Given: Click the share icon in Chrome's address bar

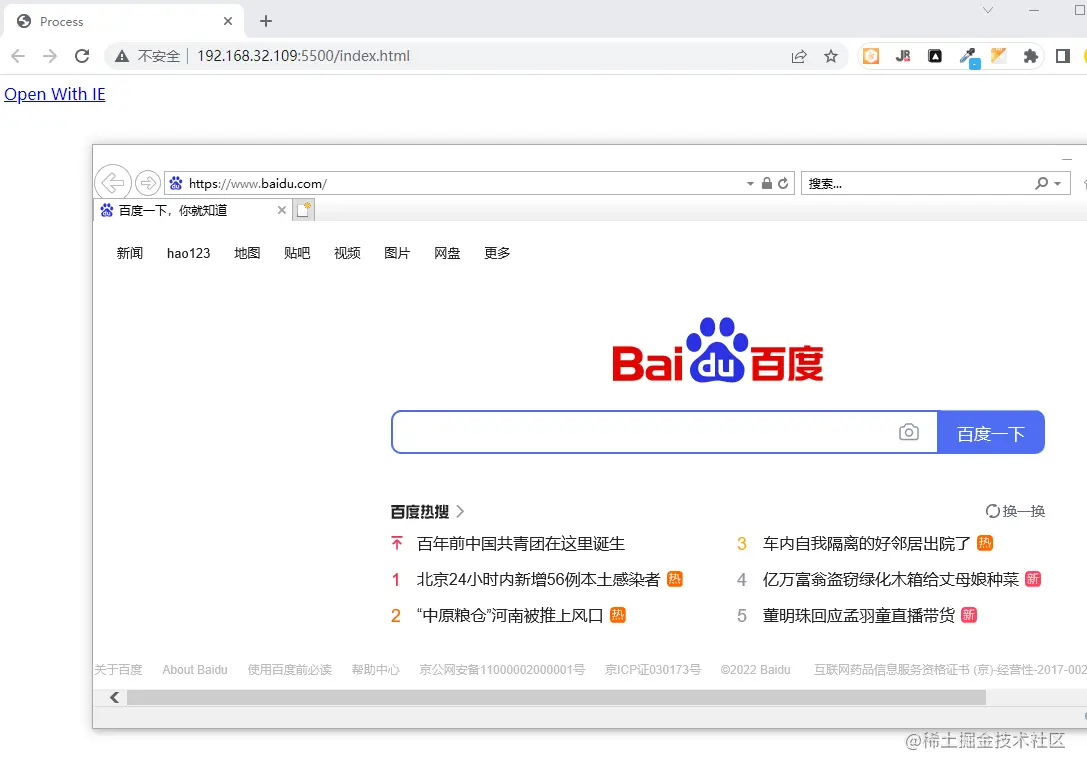Looking at the screenshot, I should tap(799, 56).
